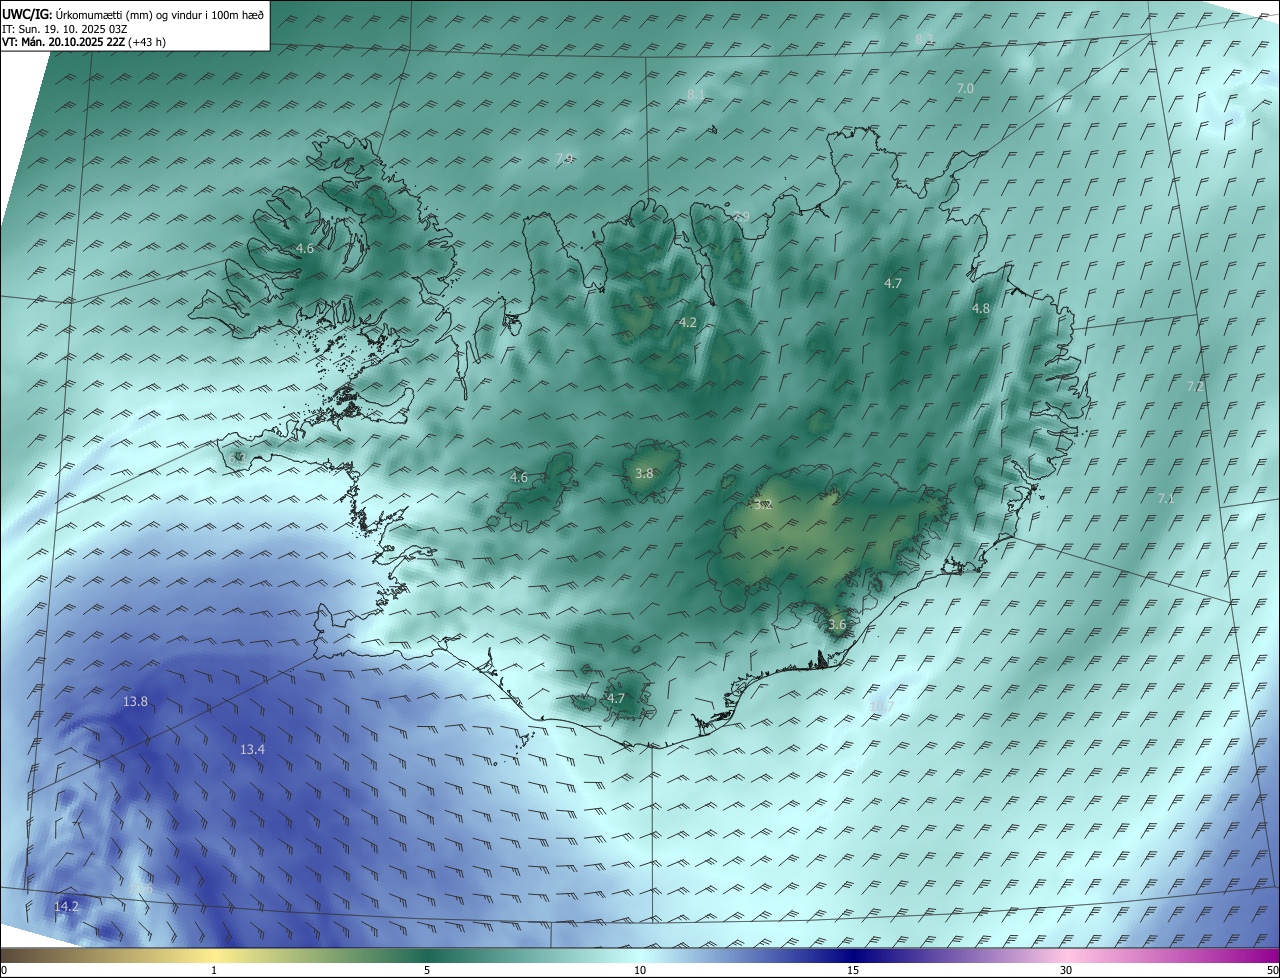Image resolution: width=1280 pixels, height=978 pixels.
Task: Select the 14.2 value label
Action: [x=66, y=906]
